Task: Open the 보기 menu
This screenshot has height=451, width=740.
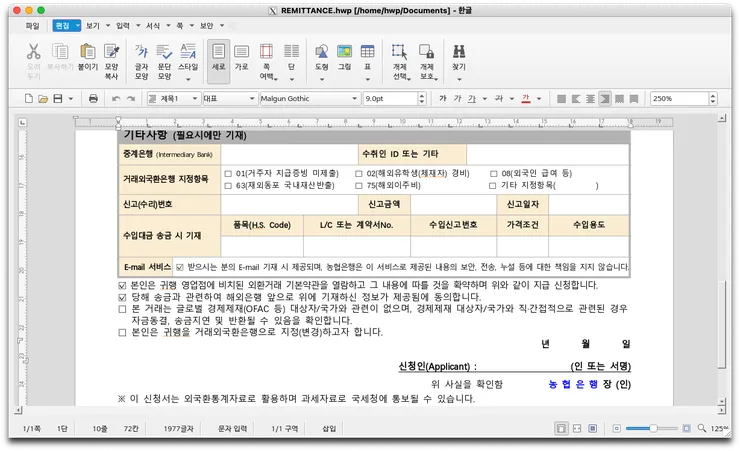Action: 93,25
